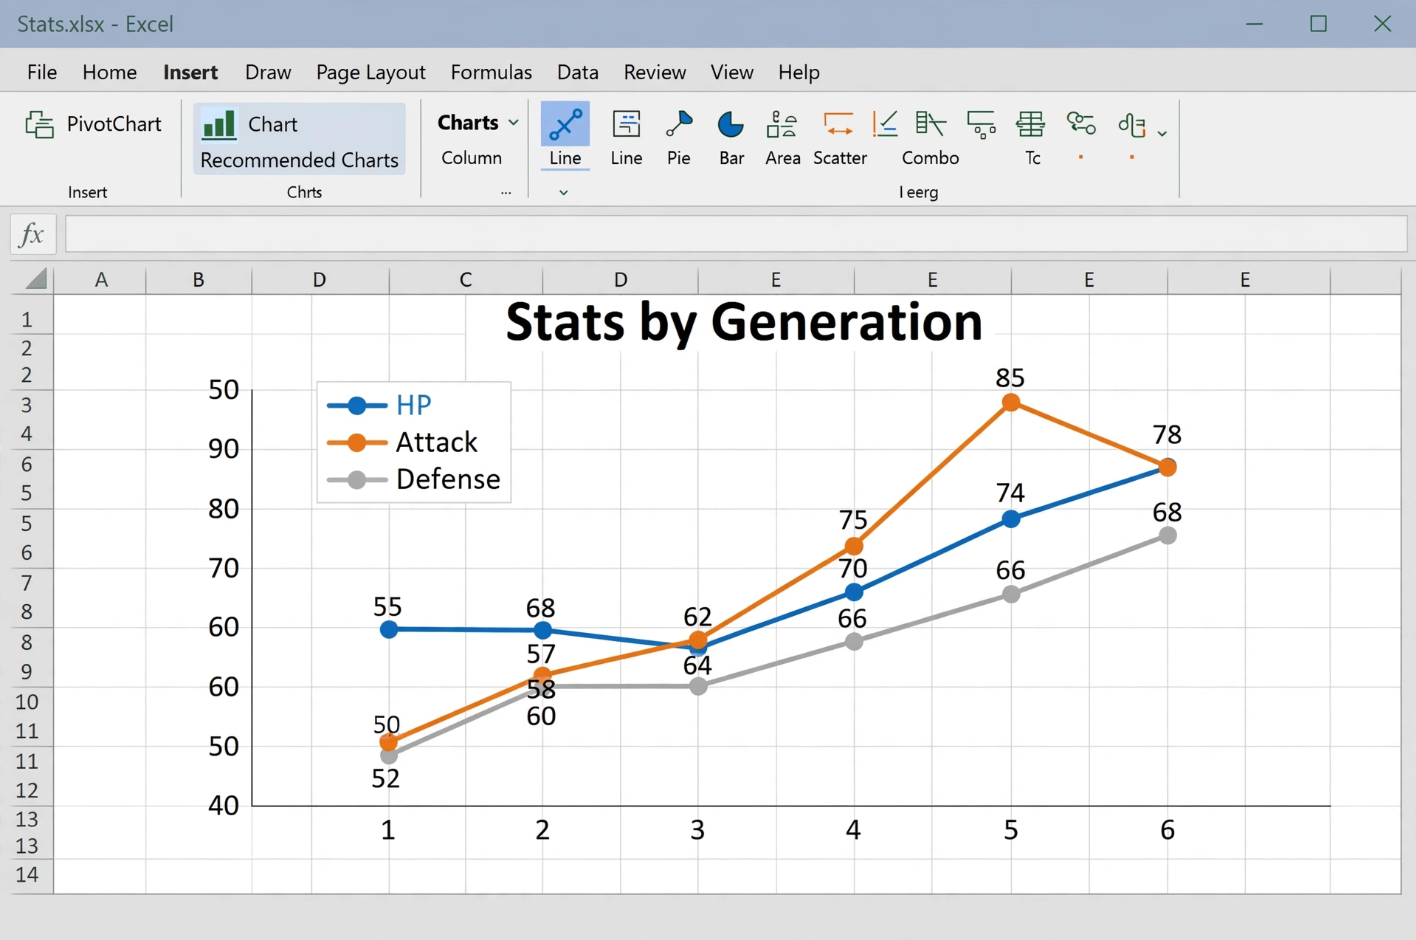
Task: Select the Combo chart icon
Action: click(x=930, y=124)
